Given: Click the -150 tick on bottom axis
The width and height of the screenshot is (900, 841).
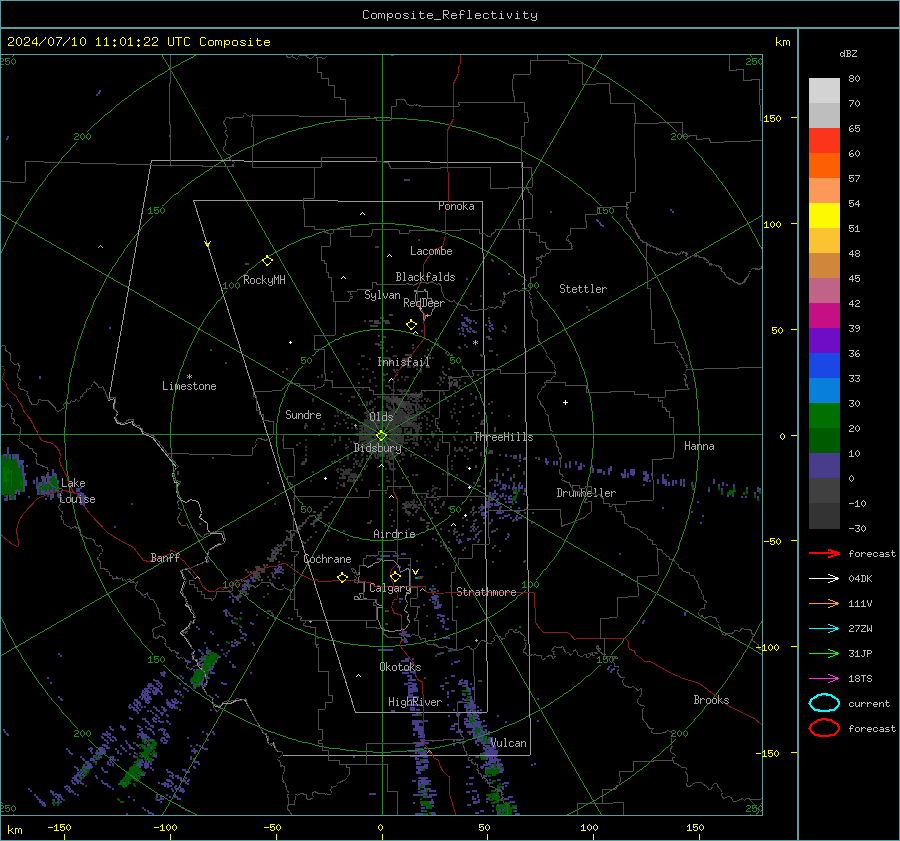Looking at the screenshot, I should [x=59, y=827].
